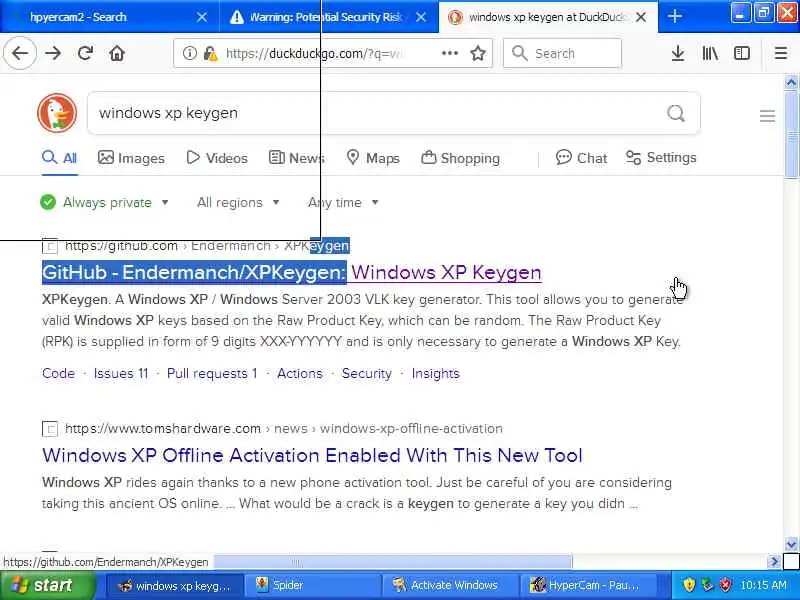The height and width of the screenshot is (600, 800).
Task: Click the vertical scrollbar down arrow
Action: click(791, 544)
